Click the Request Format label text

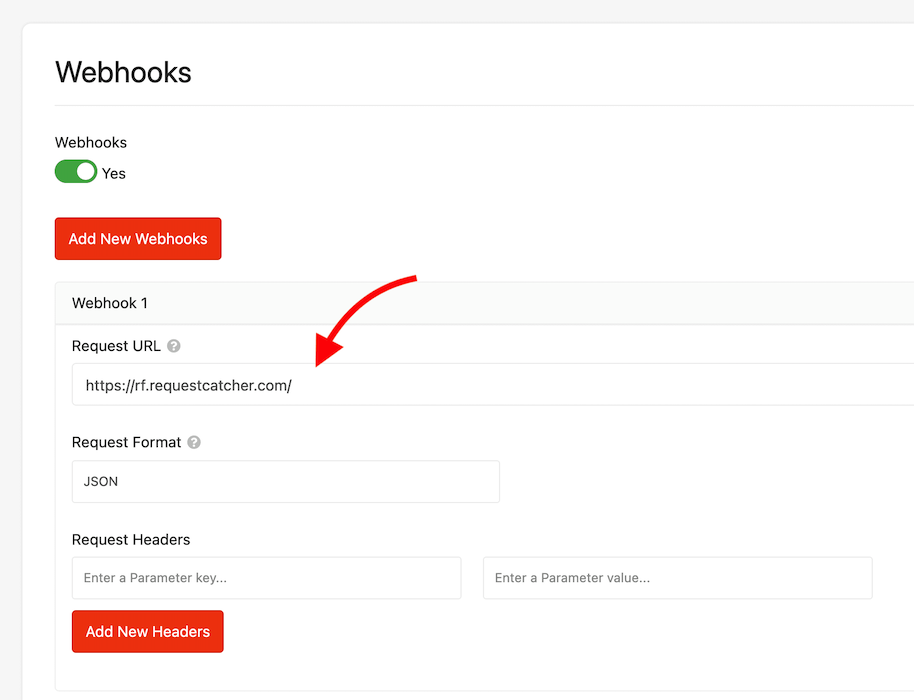pos(126,442)
